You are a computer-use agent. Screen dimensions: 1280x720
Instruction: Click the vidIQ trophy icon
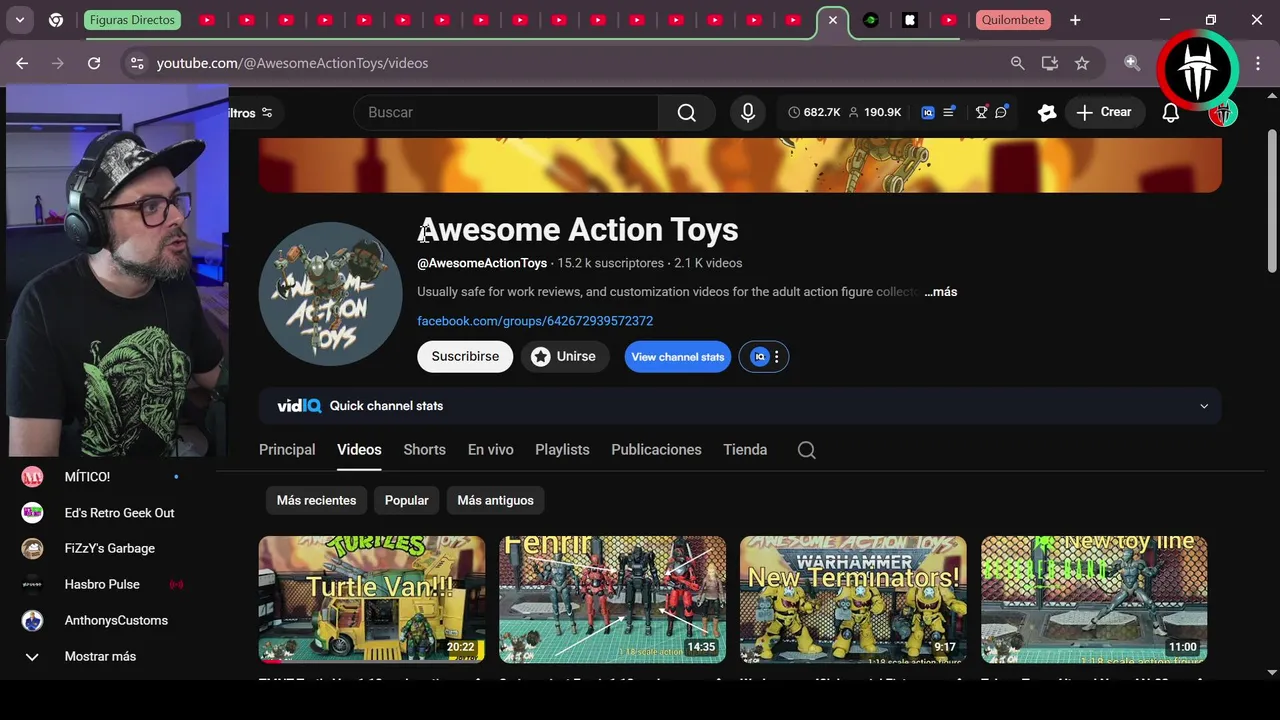coord(982,113)
